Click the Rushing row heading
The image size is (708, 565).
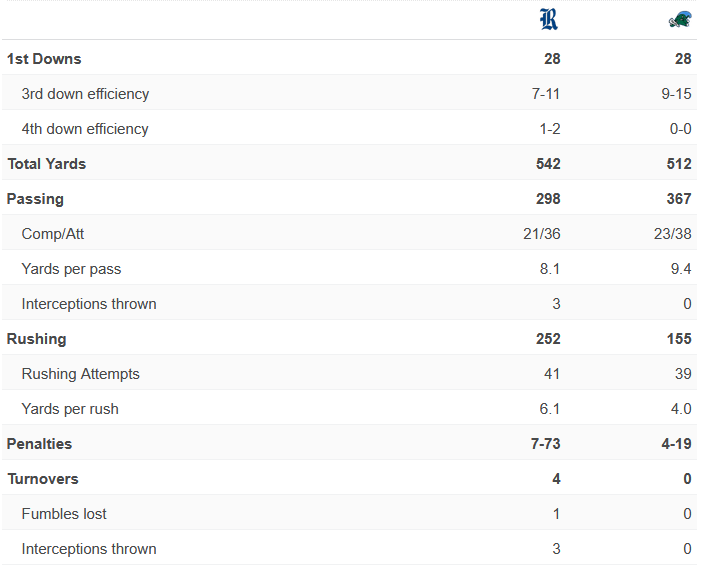pos(37,339)
